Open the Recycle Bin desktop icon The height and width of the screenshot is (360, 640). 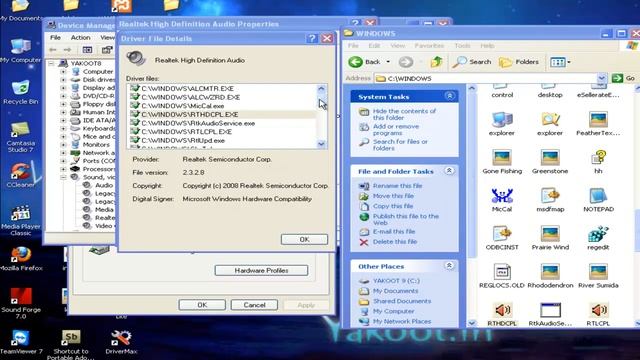(x=20, y=93)
